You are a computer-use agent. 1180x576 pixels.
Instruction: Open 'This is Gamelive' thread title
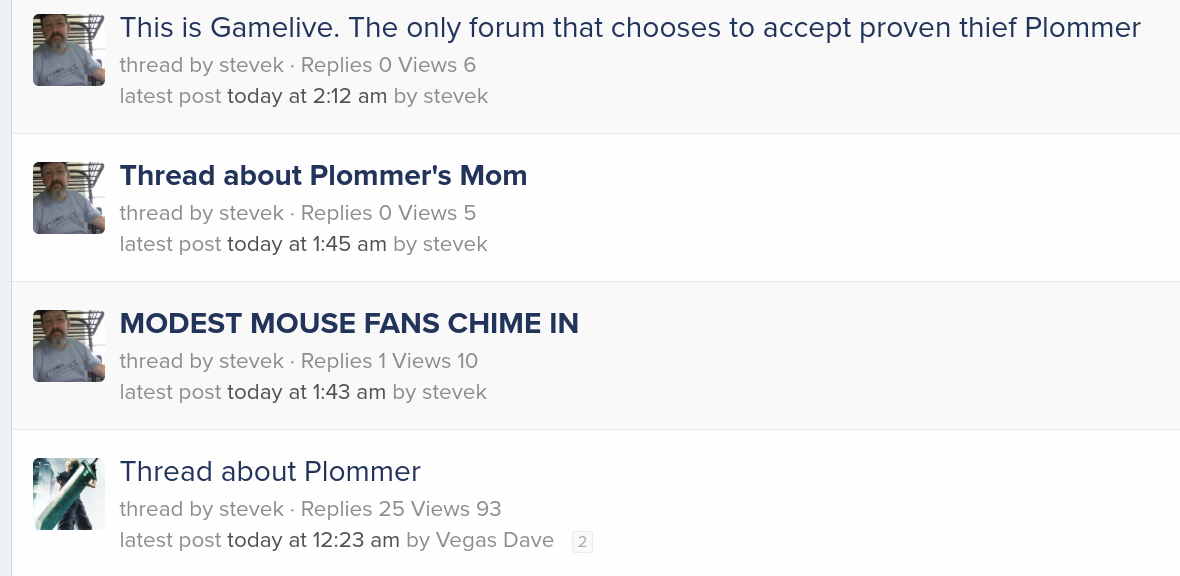630,28
